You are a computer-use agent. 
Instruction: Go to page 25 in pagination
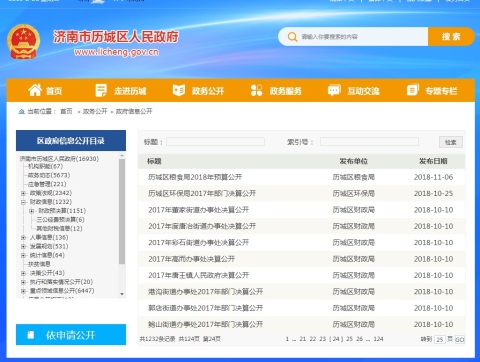tap(349, 339)
